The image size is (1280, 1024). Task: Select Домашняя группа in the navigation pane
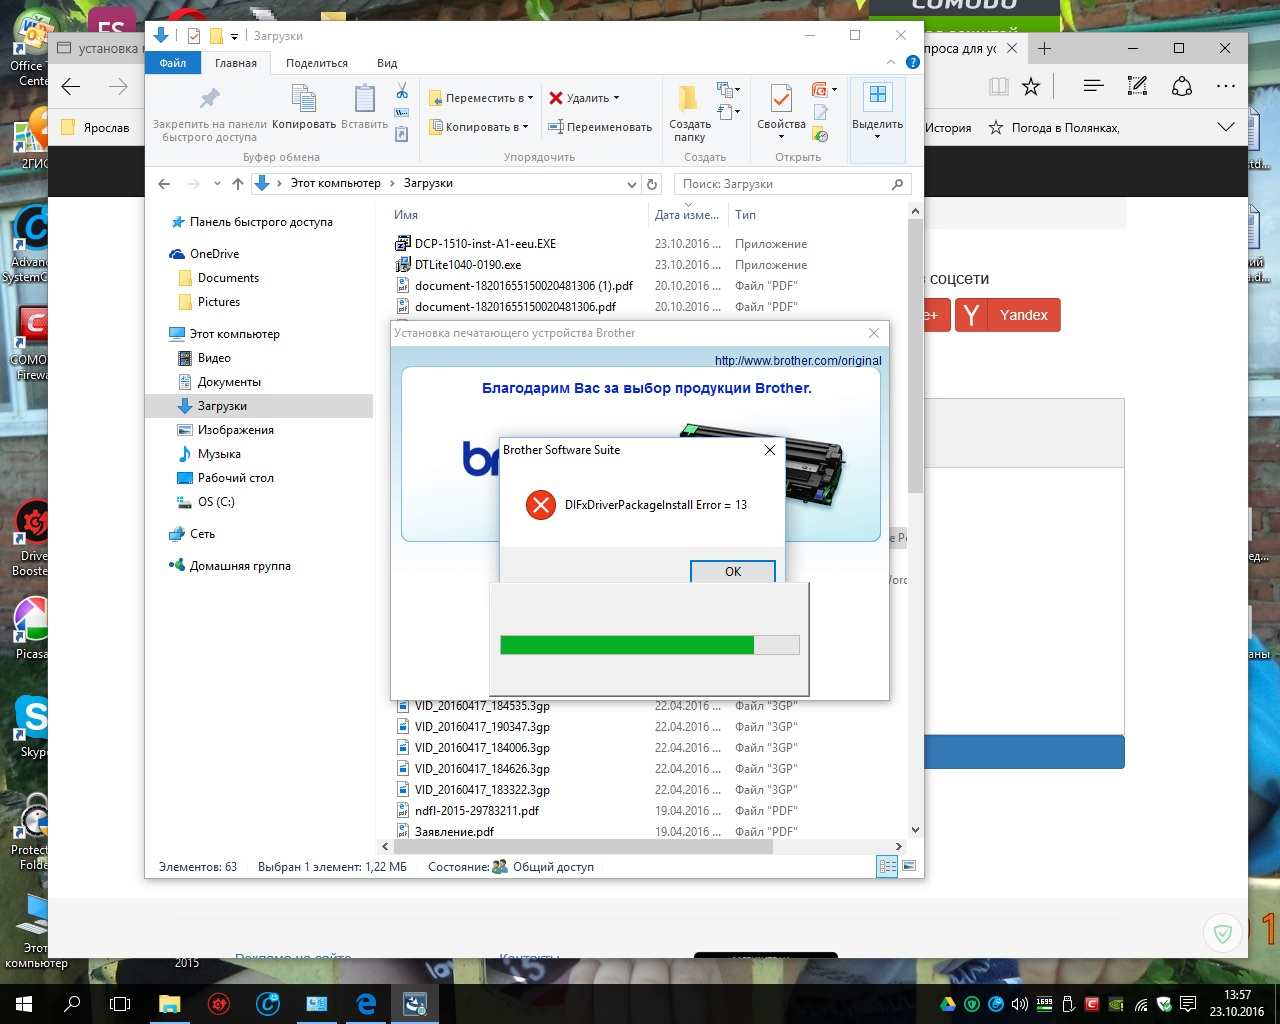(240, 566)
